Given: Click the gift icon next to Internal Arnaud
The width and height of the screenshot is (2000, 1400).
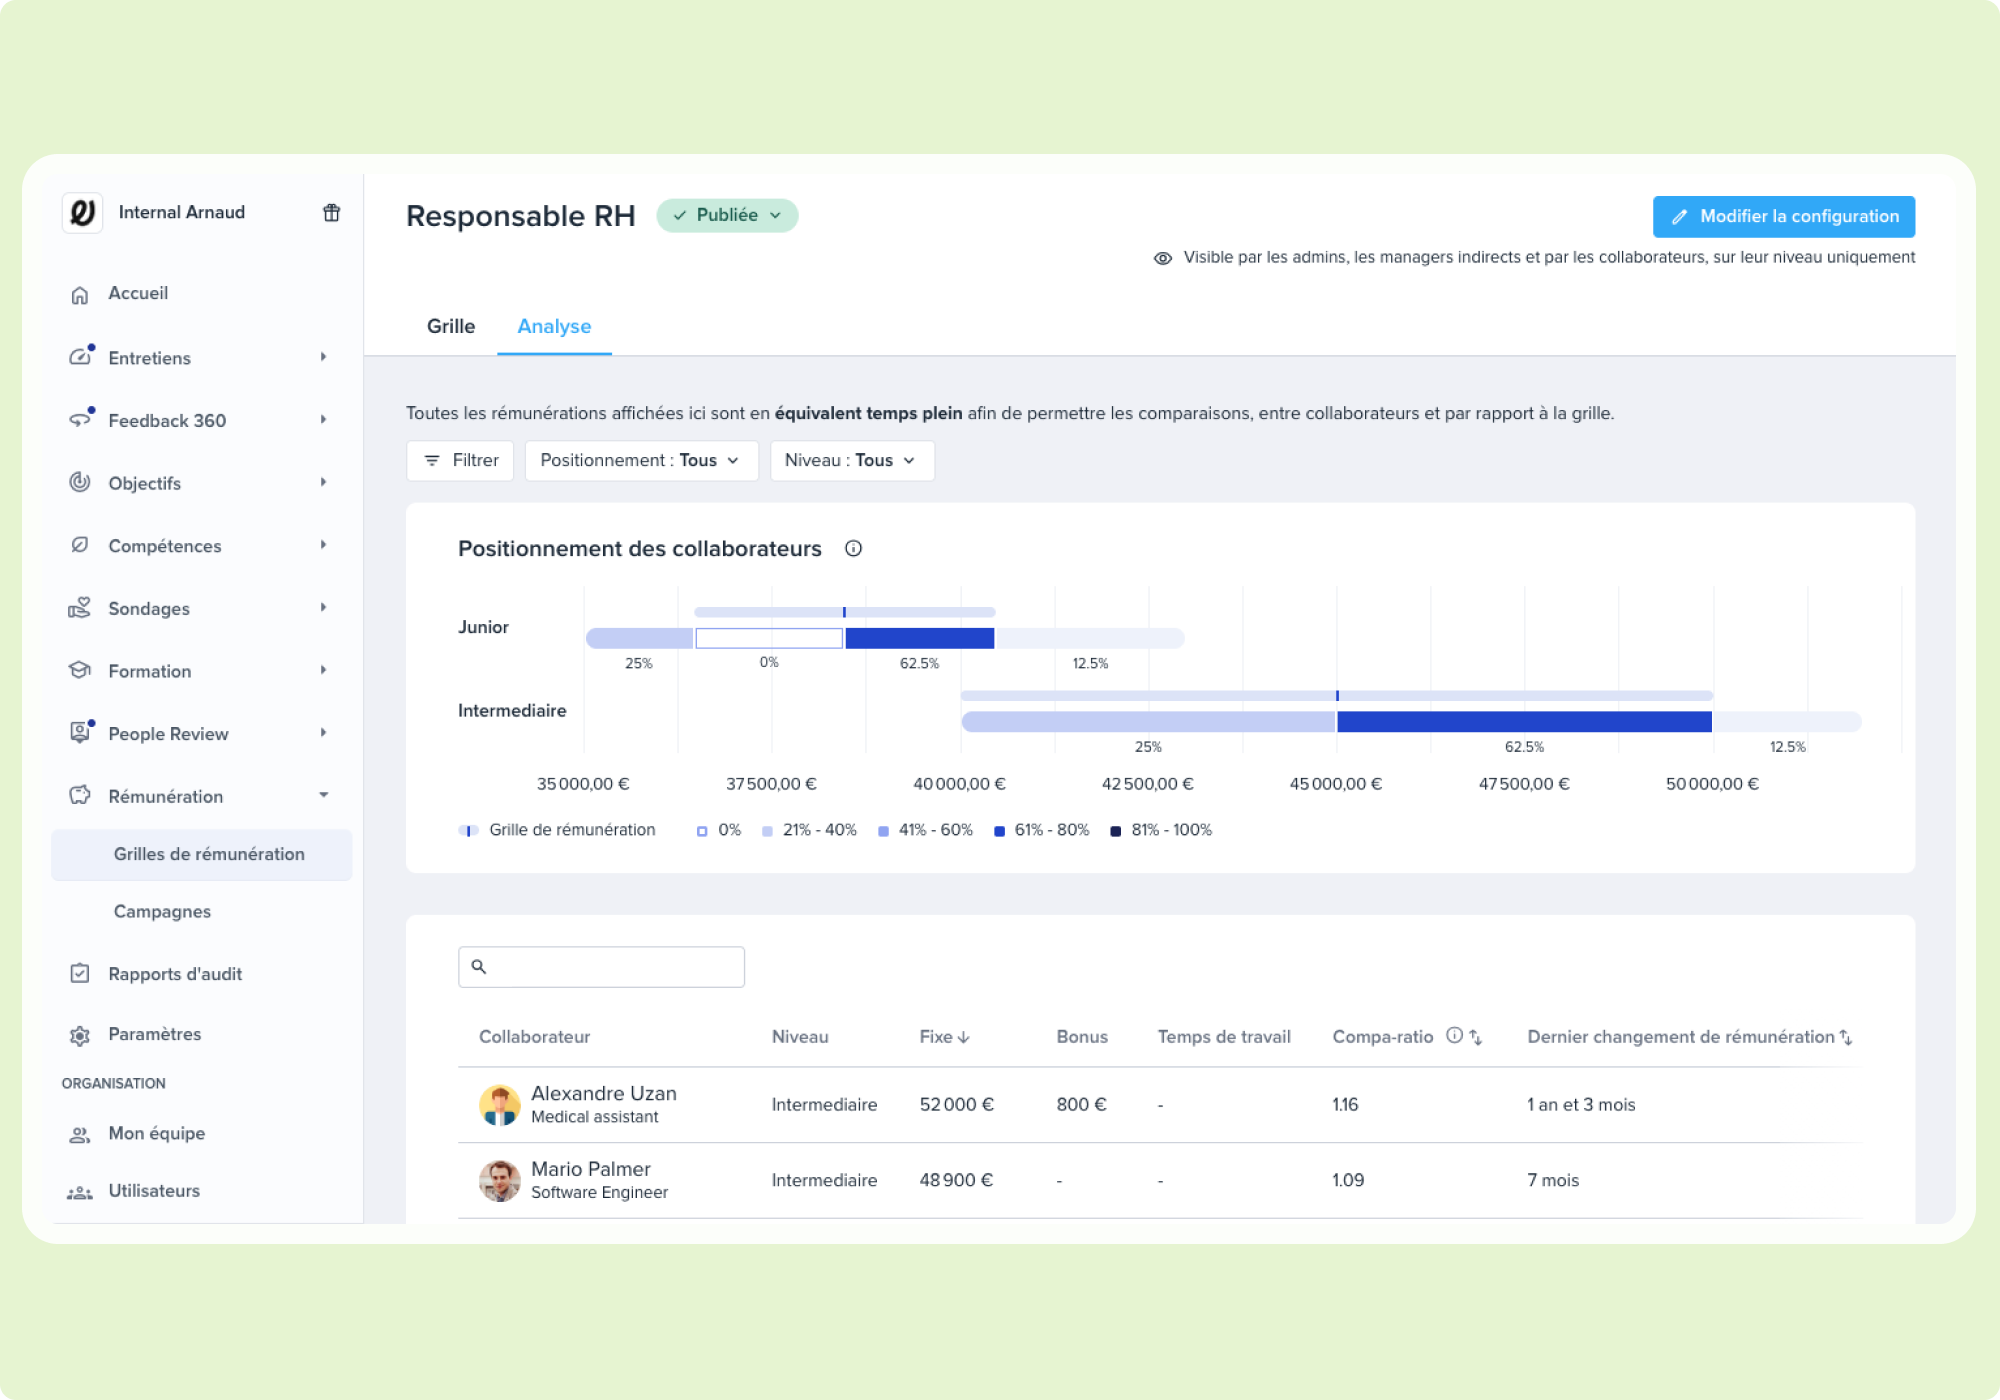Looking at the screenshot, I should coord(331,212).
